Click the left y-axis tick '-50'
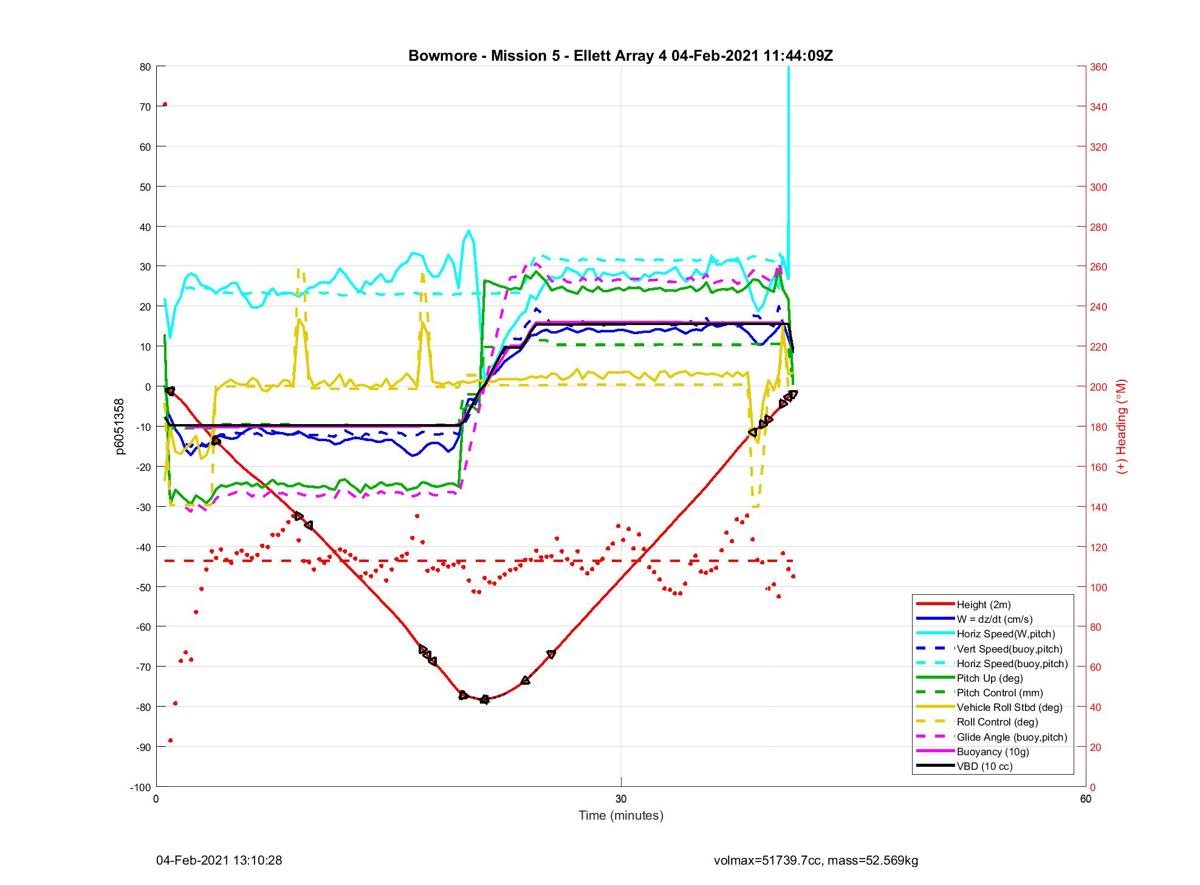1200x885 pixels. coord(141,587)
